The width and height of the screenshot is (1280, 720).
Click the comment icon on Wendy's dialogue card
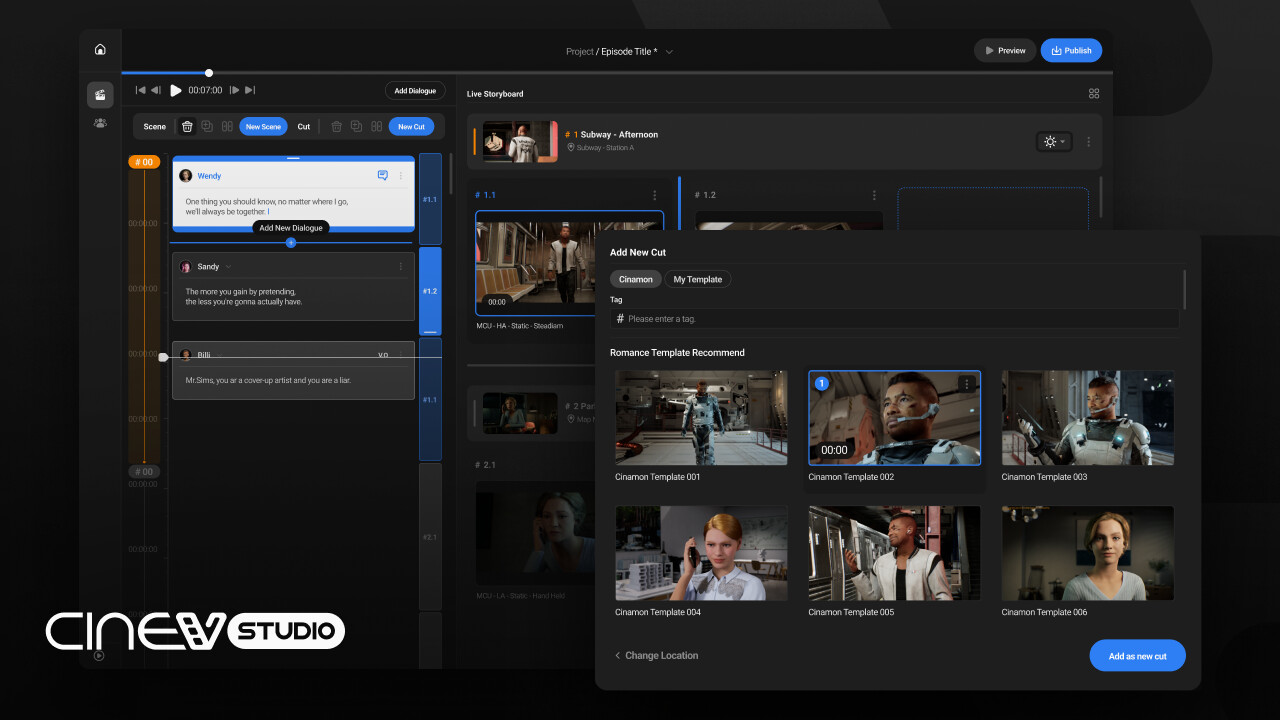(383, 175)
